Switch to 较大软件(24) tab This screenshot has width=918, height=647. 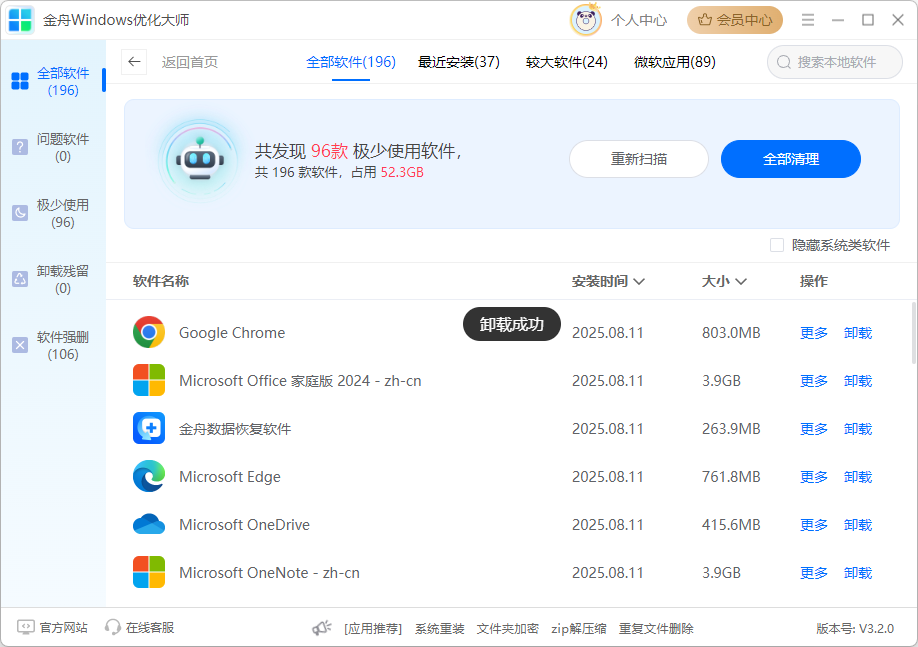[x=567, y=62]
